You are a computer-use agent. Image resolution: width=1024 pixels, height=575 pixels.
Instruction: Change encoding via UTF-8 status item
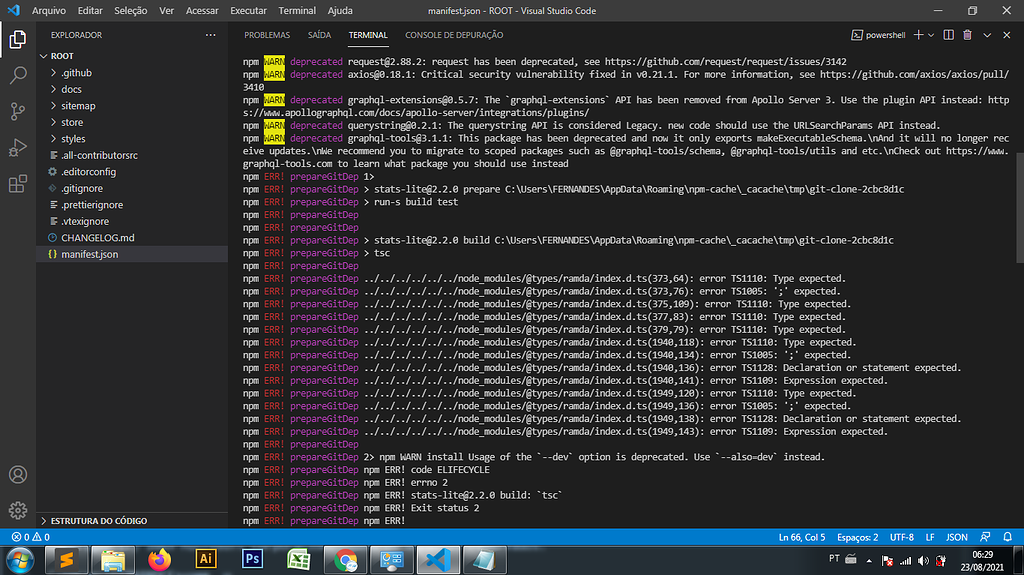pos(901,537)
